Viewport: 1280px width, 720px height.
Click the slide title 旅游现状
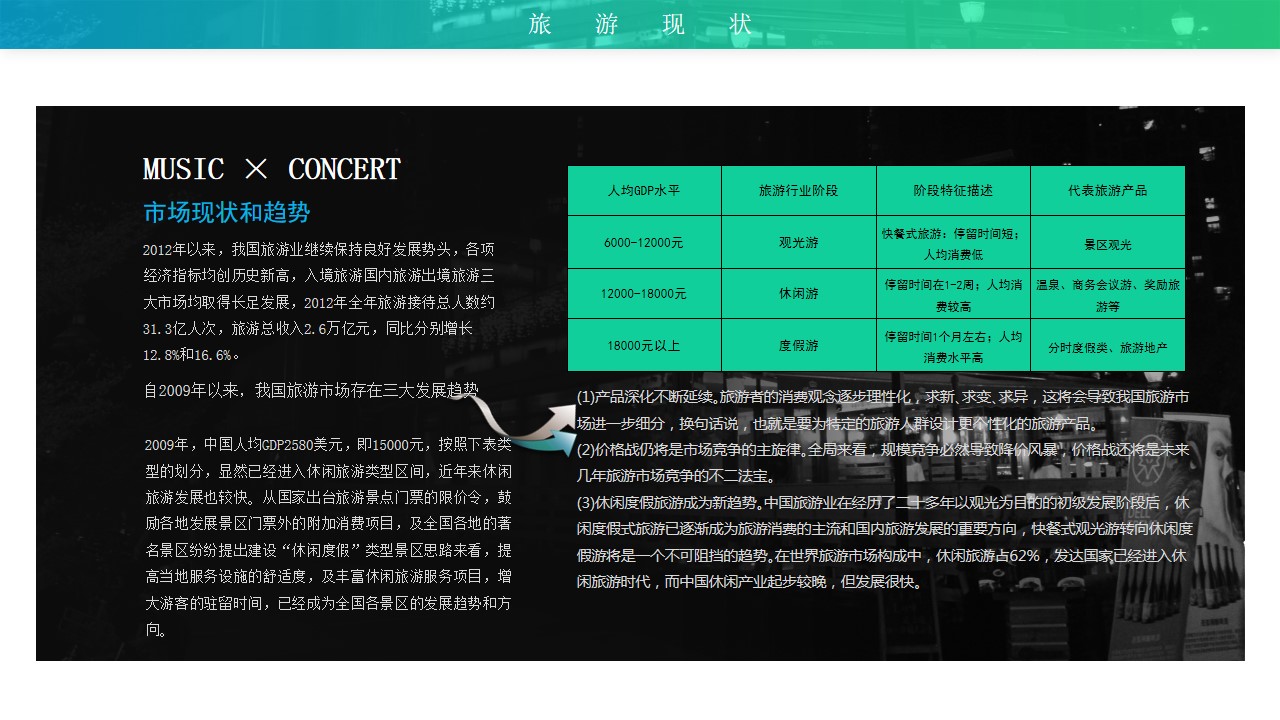click(x=640, y=24)
